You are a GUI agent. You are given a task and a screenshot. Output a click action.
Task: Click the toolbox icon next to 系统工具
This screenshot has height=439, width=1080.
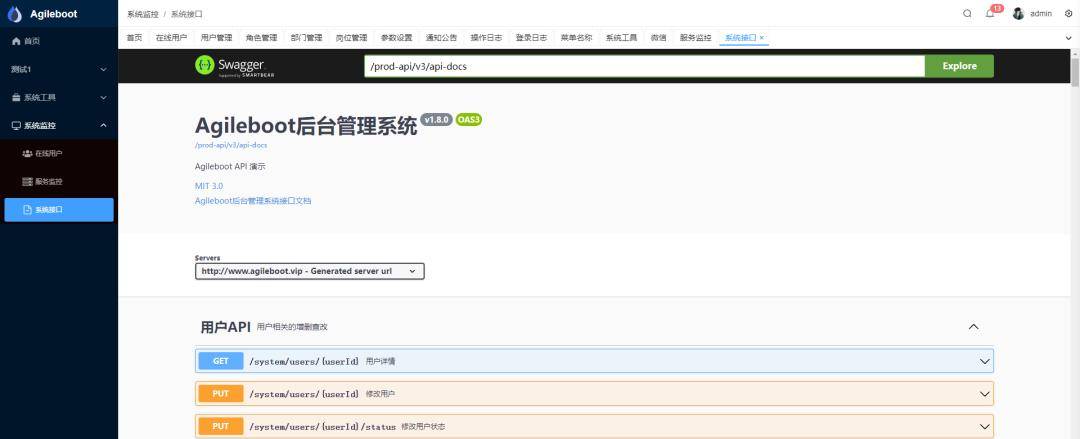(x=16, y=98)
